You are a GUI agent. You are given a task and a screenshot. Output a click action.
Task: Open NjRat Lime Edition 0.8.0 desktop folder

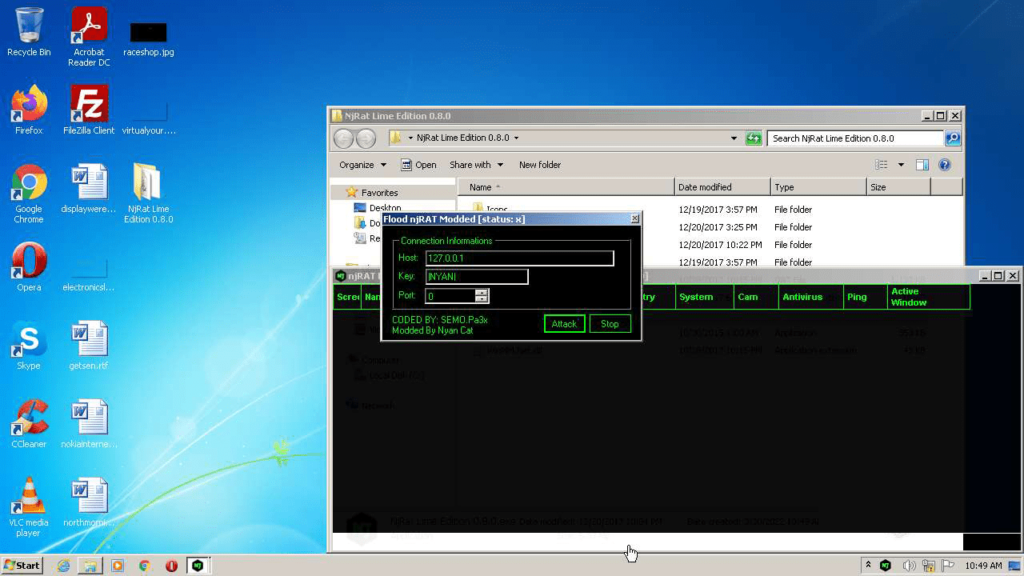pyautogui.click(x=148, y=193)
